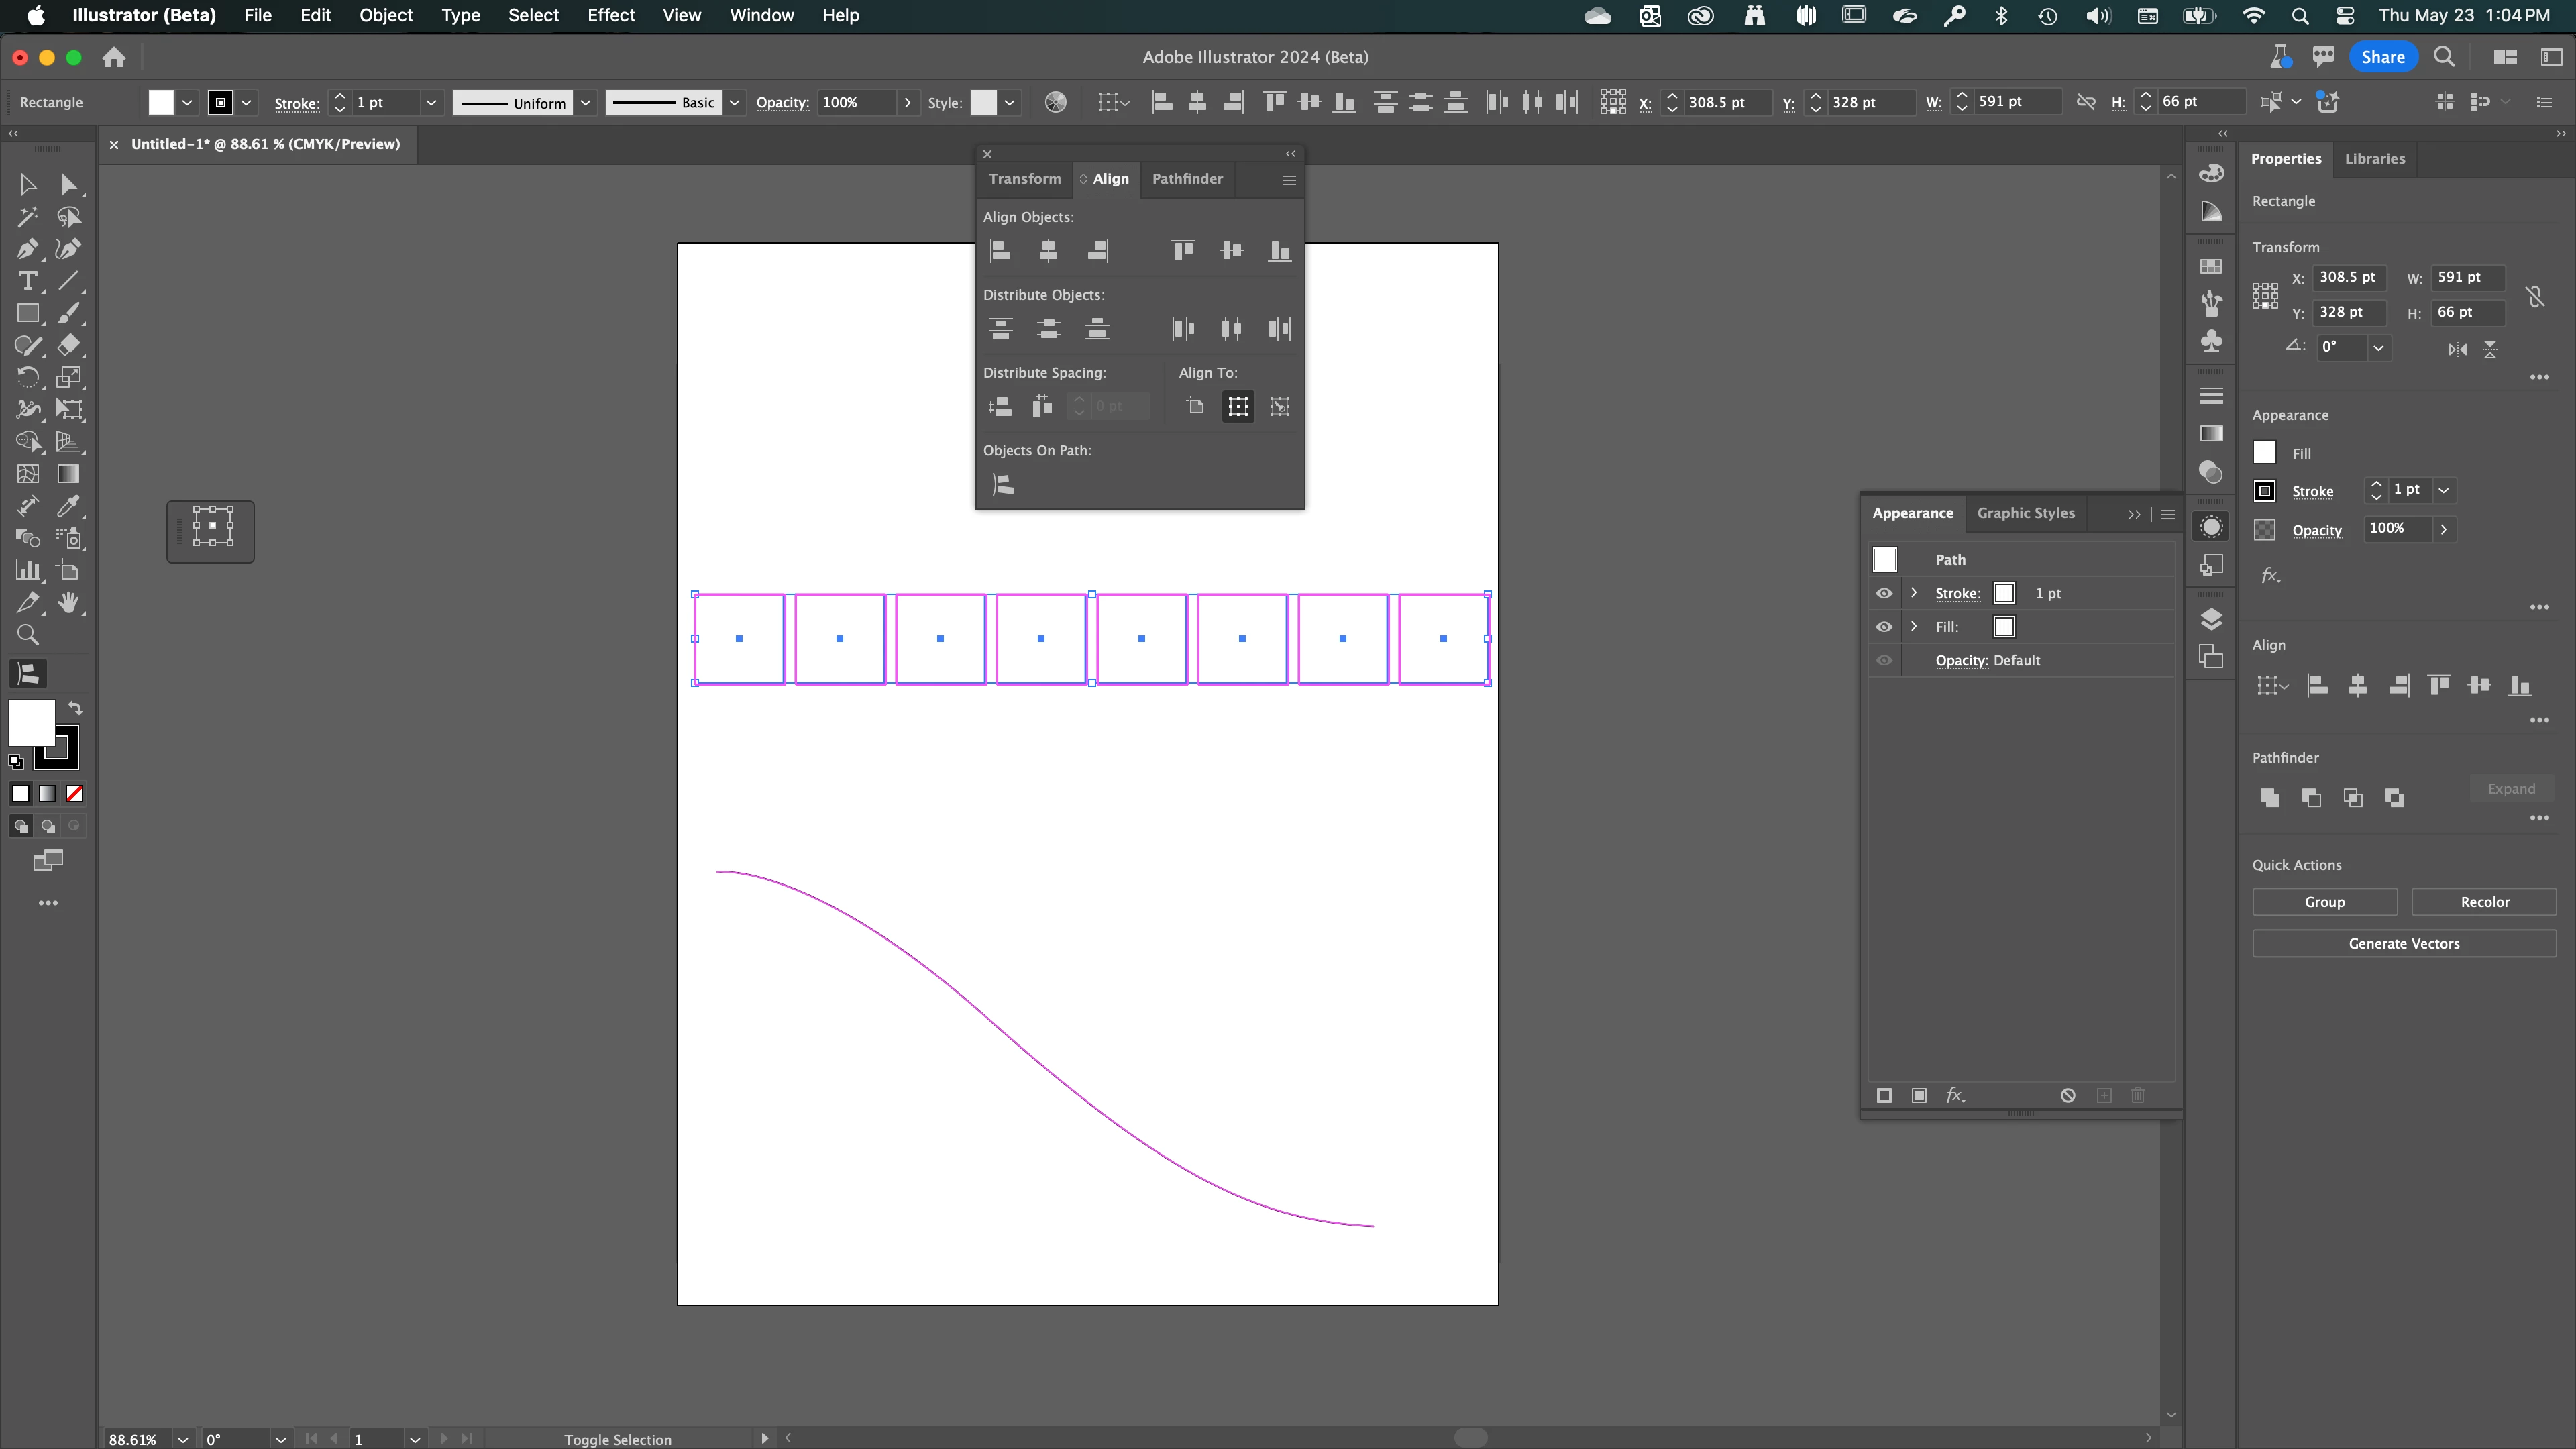
Task: Hide the Stroke attribute visibility eye
Action: coord(1884,593)
